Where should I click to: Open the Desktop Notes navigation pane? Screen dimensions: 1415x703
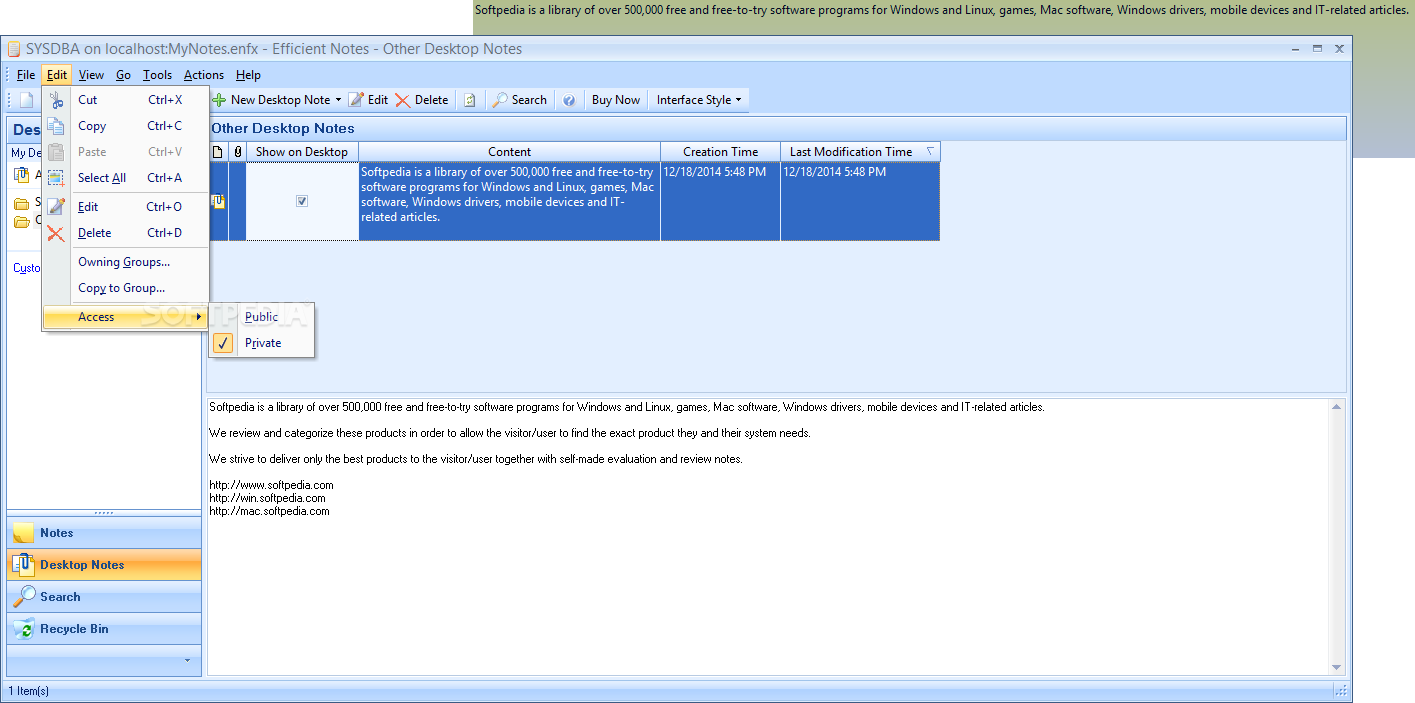[x=104, y=565]
